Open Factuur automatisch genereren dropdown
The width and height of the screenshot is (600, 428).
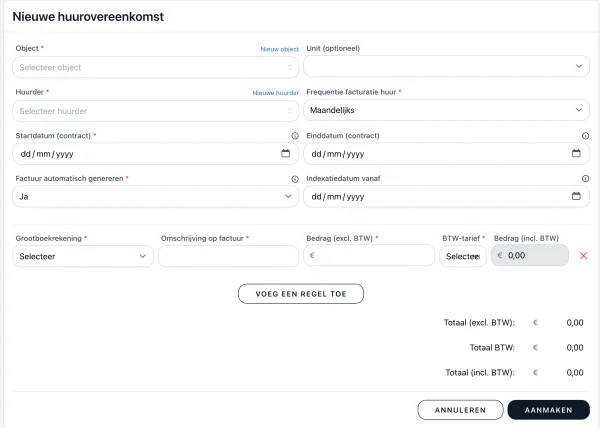point(155,197)
